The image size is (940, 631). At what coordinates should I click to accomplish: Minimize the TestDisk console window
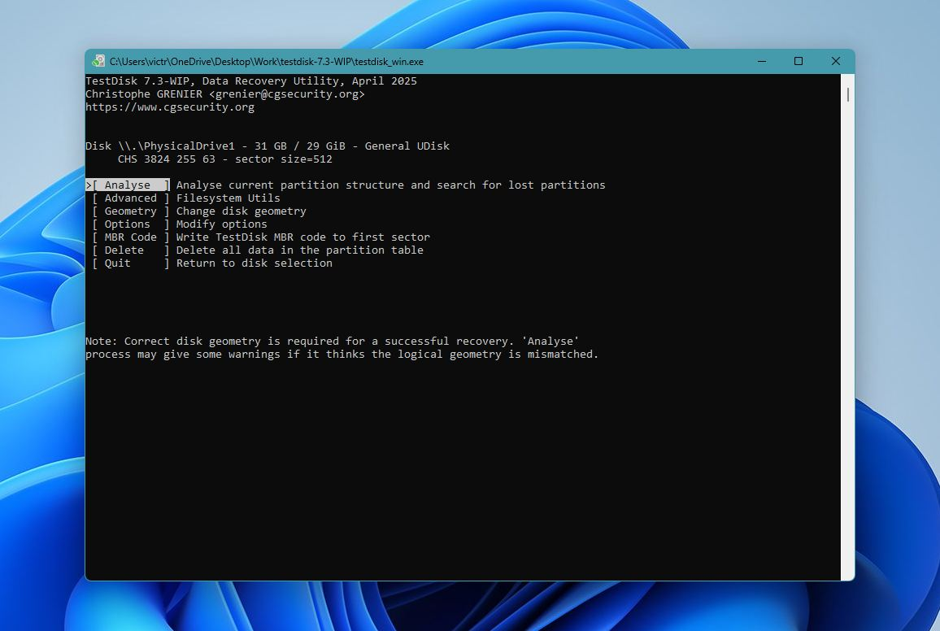coord(762,61)
